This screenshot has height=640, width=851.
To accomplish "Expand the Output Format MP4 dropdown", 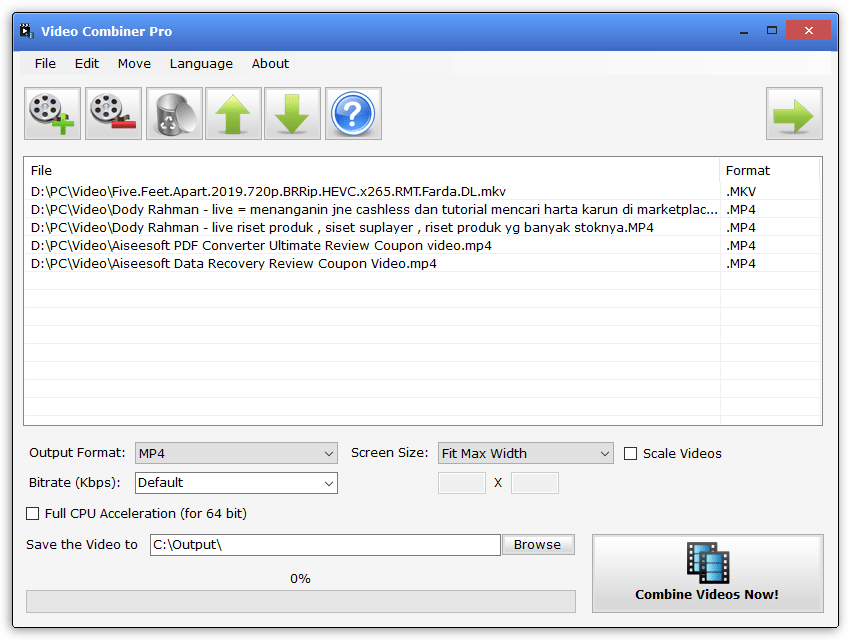I will tap(236, 454).
